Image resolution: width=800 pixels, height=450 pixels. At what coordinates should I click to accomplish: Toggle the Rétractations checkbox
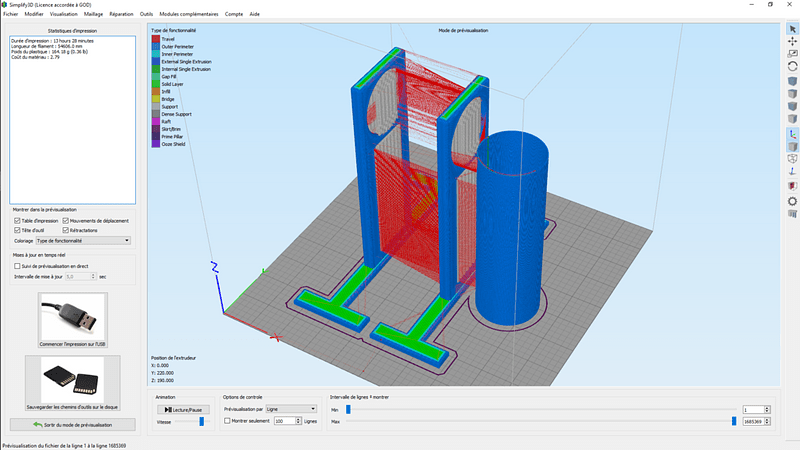click(66, 230)
